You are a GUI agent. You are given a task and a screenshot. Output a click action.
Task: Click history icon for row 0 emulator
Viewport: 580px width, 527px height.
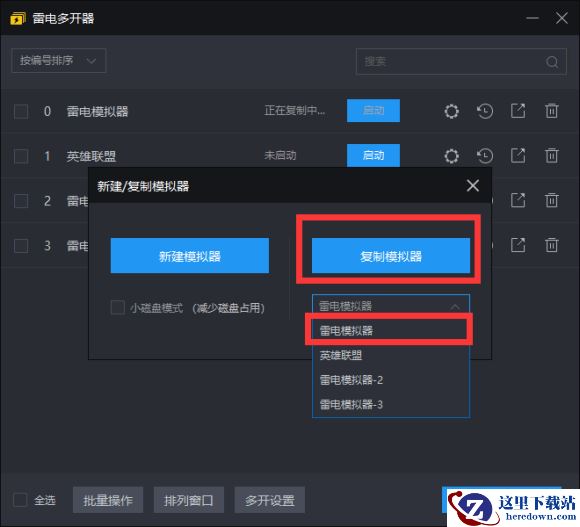click(485, 111)
